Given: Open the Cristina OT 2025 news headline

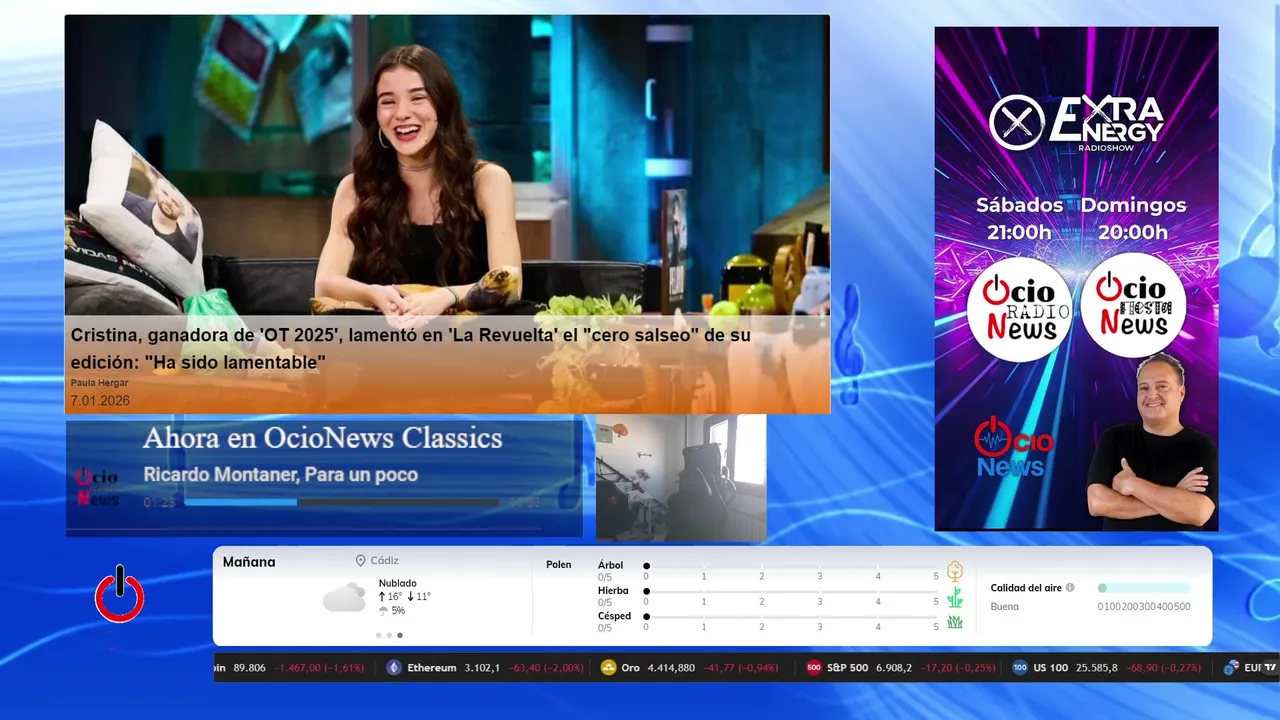Looking at the screenshot, I should point(410,349).
